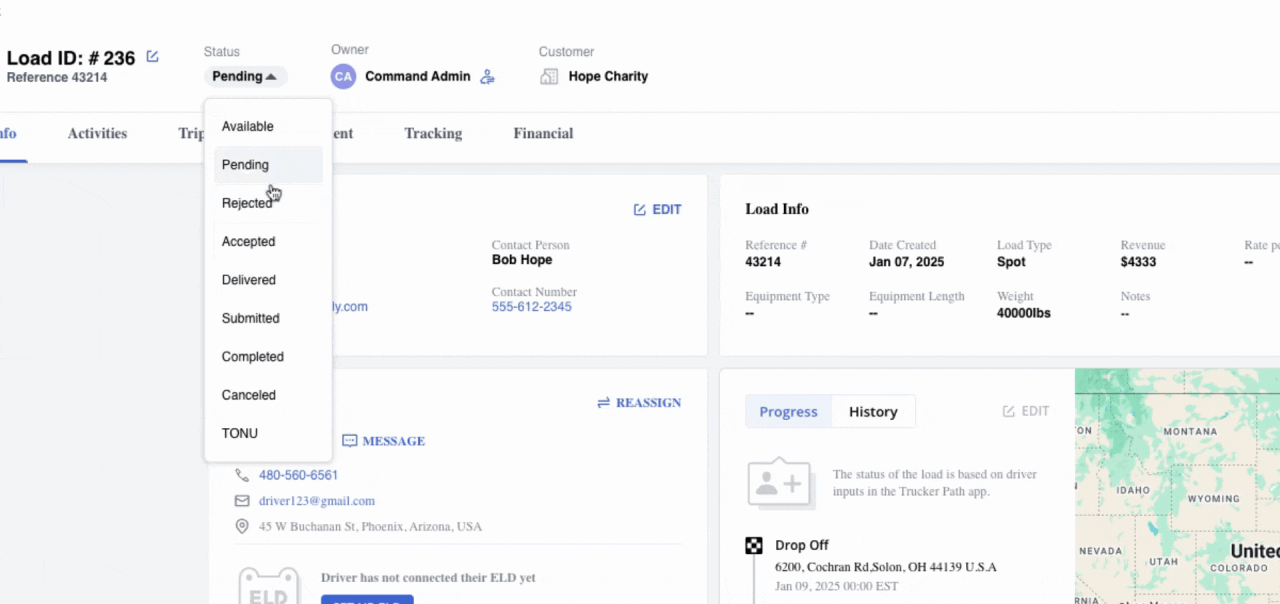Click the add-photo placeholder icon in Progress
This screenshot has width=1280, height=604.
point(779,483)
